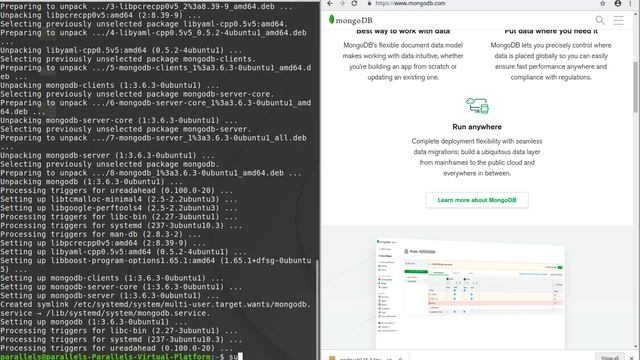Viewport: 640px width, 360px height.
Task: Click 'Processing triggers for man-db' terminal line
Action: tap(100, 234)
